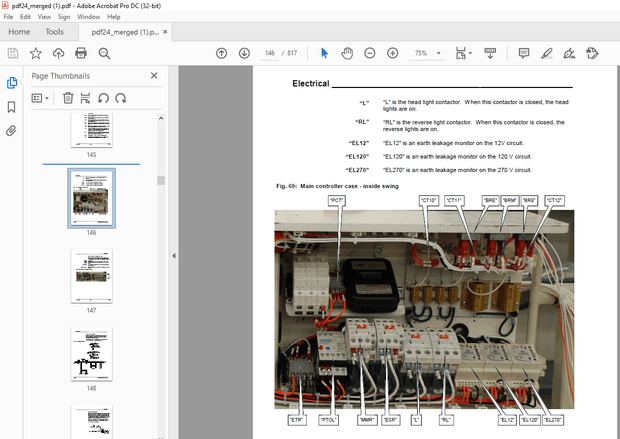Switch to the Home tab
Image resolution: width=620 pixels, height=439 pixels.
tap(19, 32)
